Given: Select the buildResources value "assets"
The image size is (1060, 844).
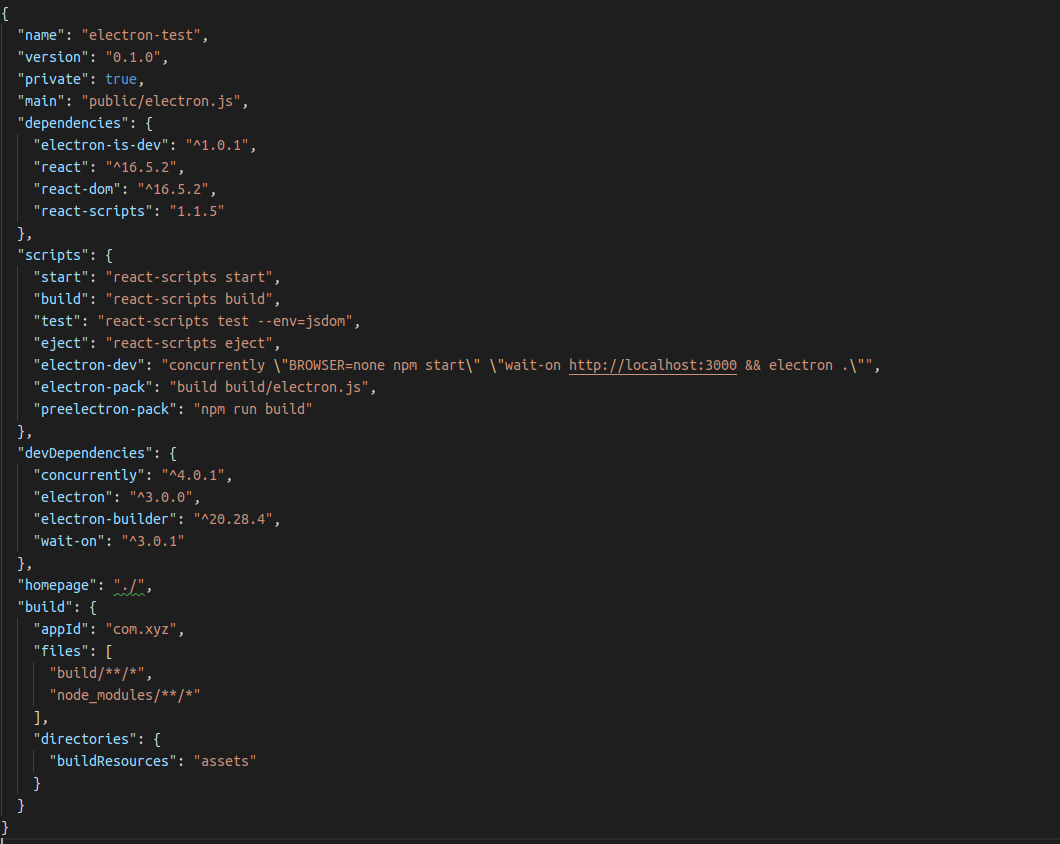Looking at the screenshot, I should click(x=224, y=760).
